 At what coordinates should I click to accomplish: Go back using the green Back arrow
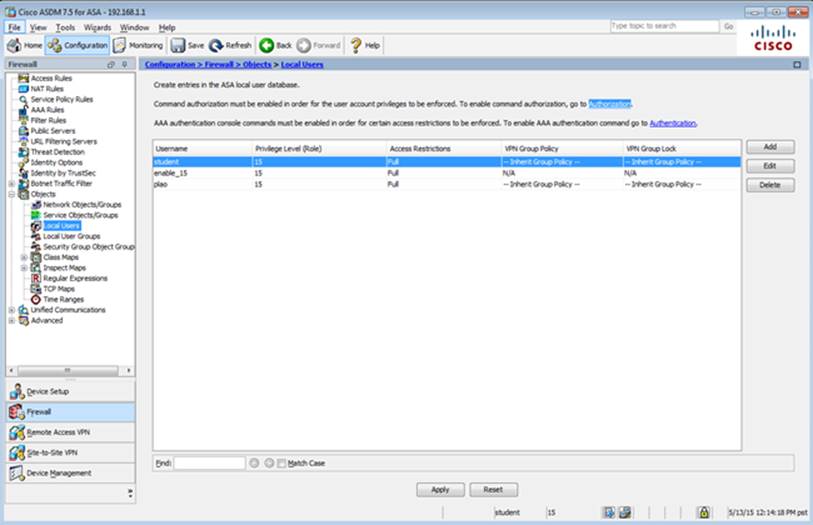[x=275, y=45]
